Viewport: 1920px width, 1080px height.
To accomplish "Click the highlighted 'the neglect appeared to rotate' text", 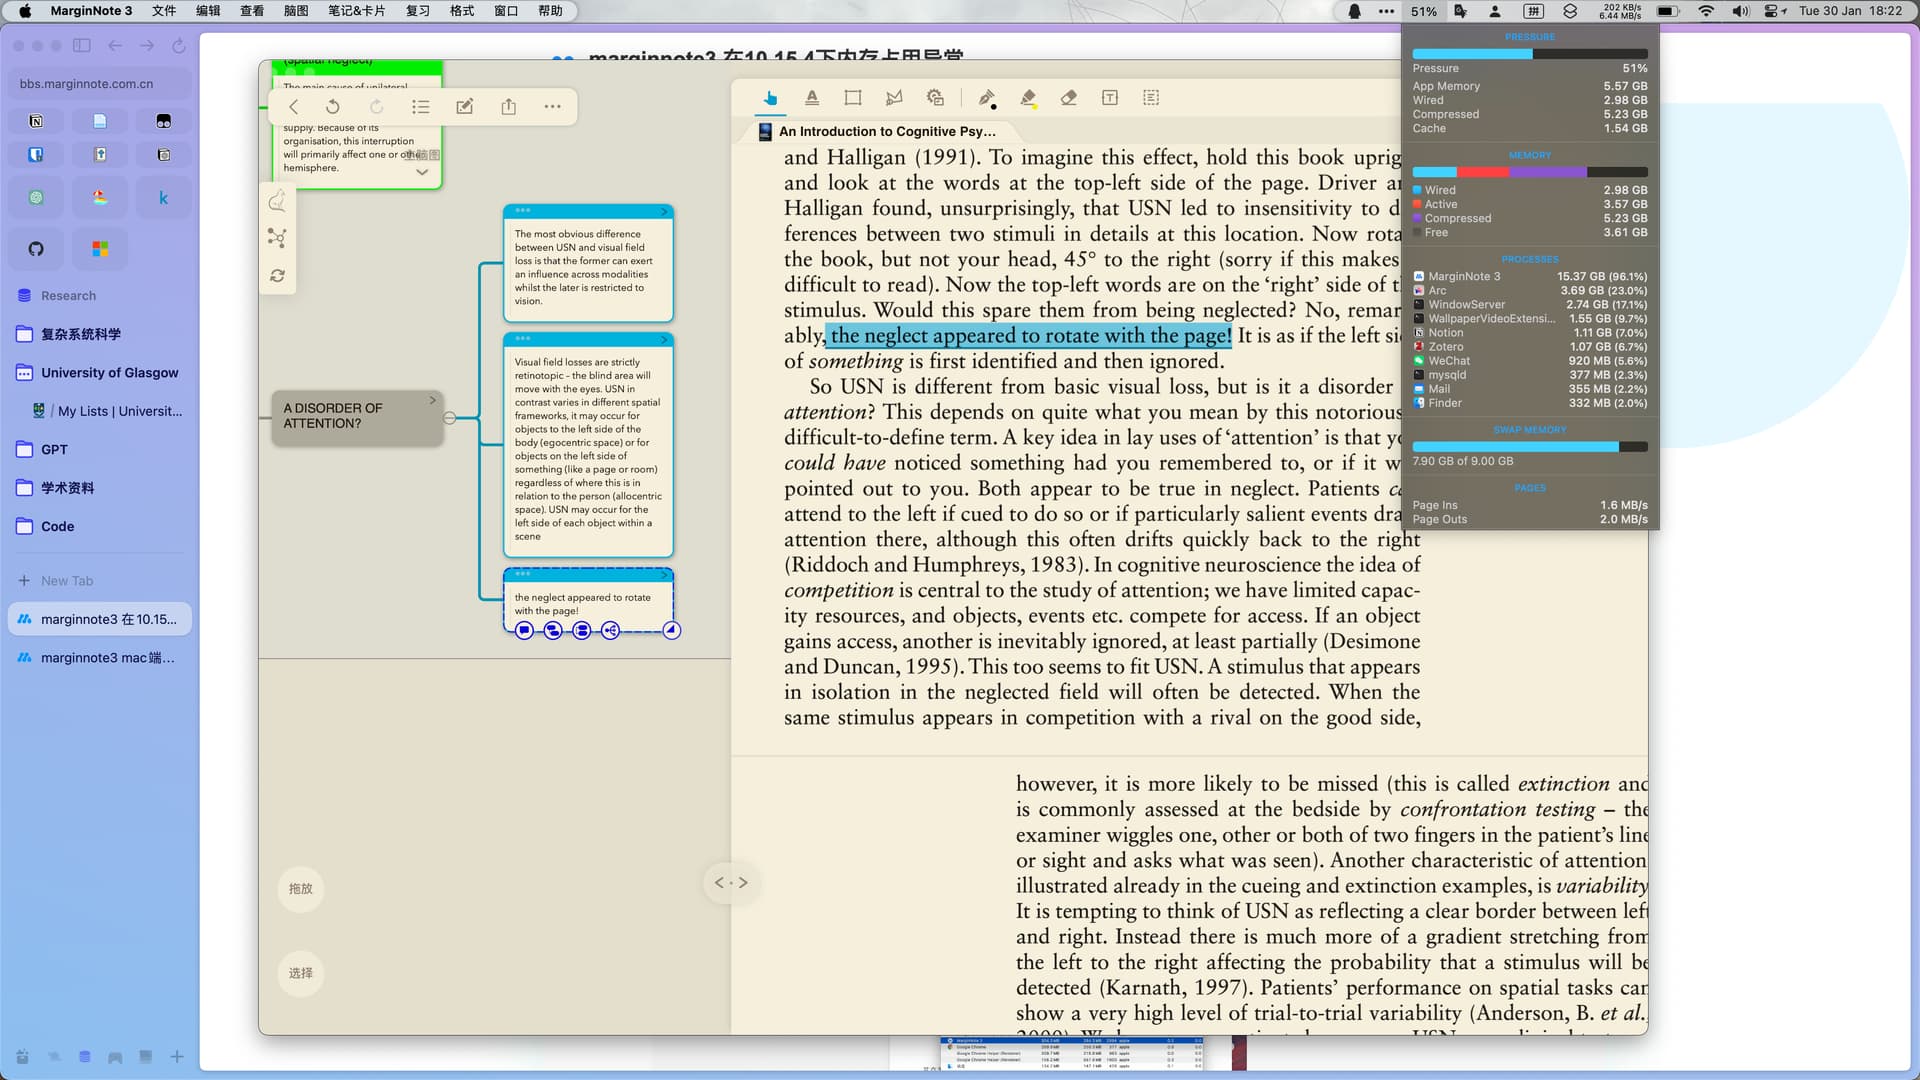I will coord(1029,336).
